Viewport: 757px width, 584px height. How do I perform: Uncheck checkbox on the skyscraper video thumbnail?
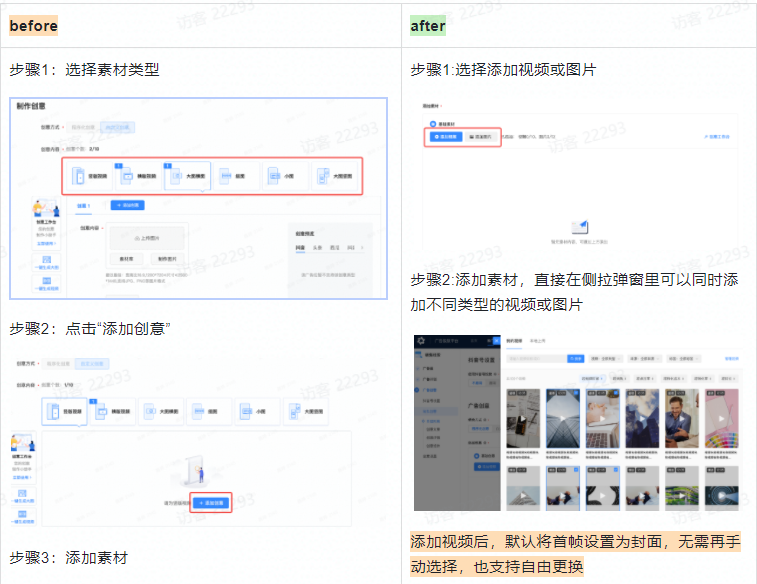(576, 393)
